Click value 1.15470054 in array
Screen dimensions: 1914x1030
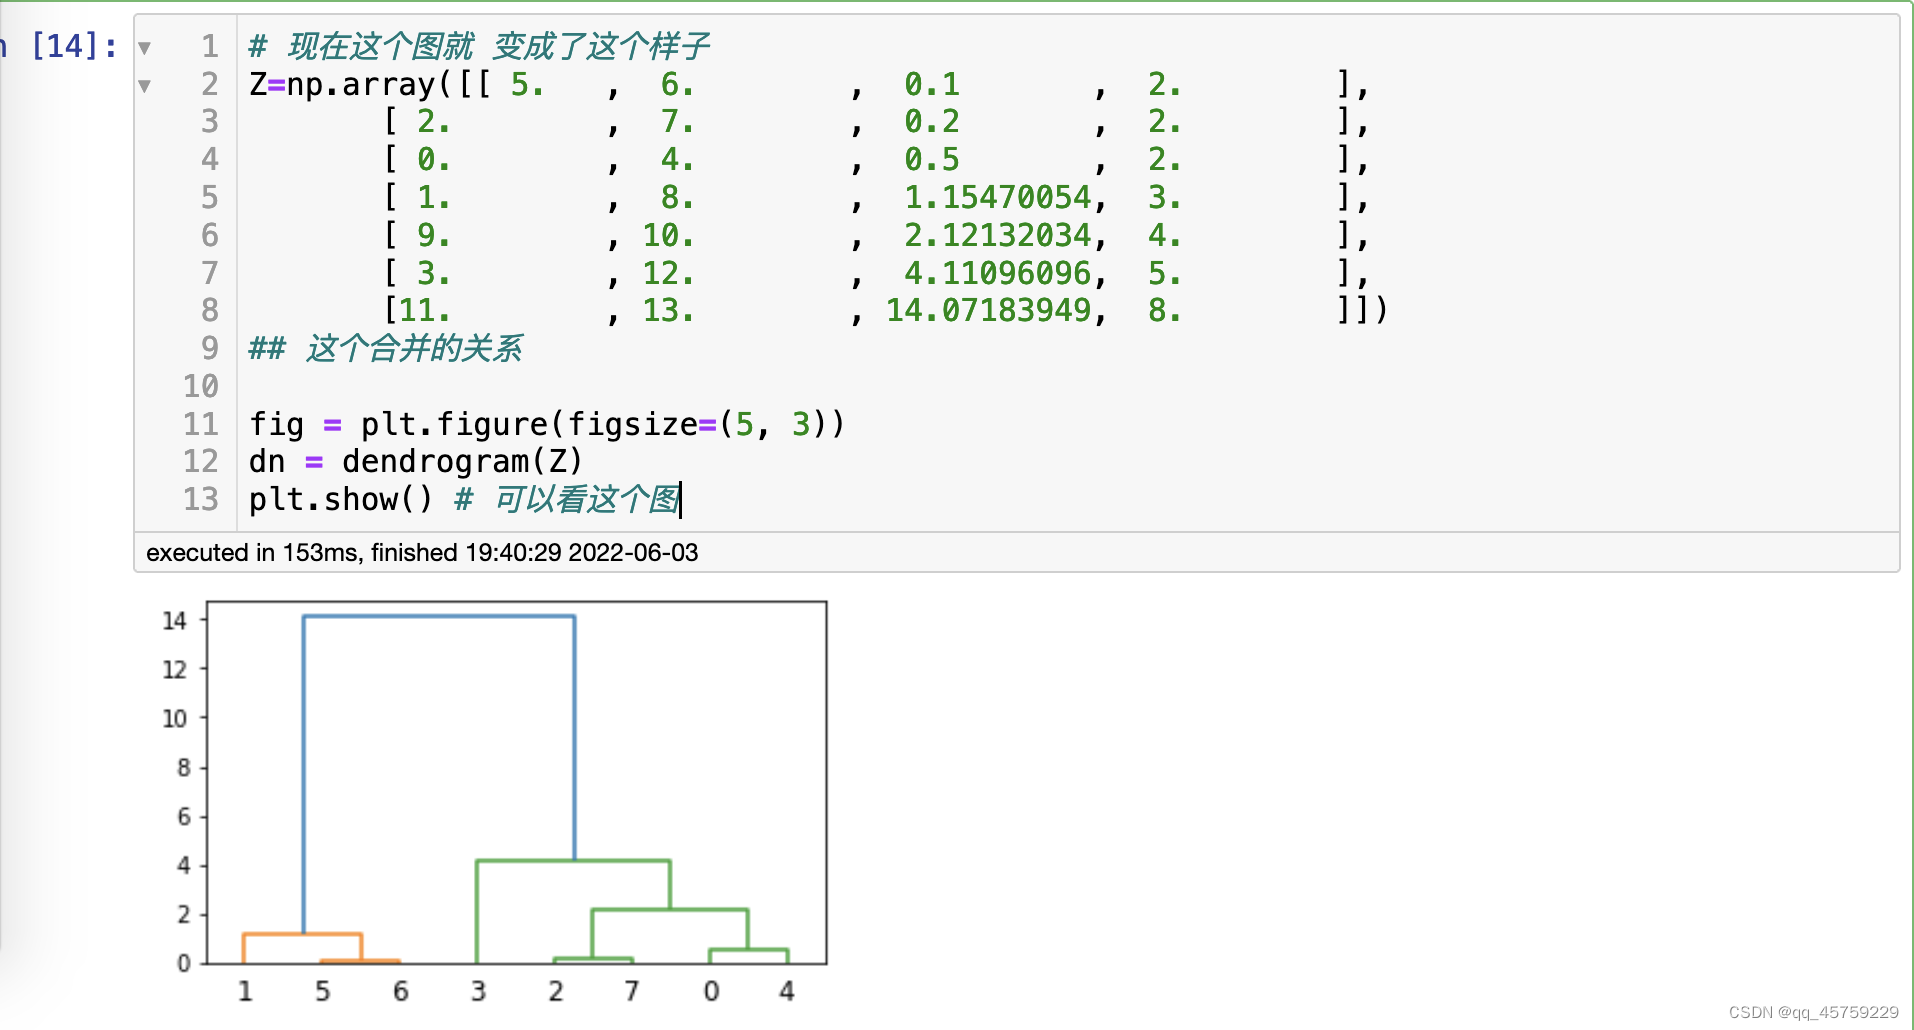coord(997,197)
